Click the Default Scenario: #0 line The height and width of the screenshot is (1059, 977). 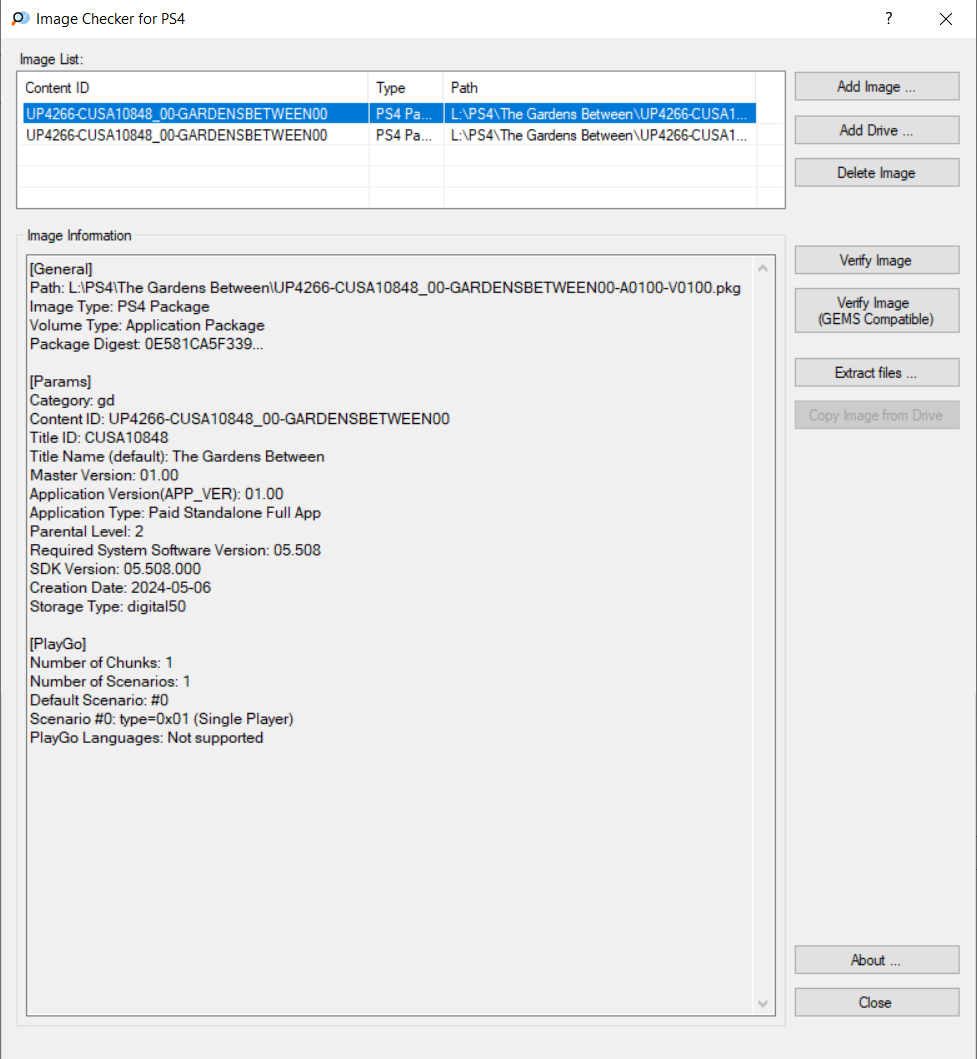tap(99, 700)
